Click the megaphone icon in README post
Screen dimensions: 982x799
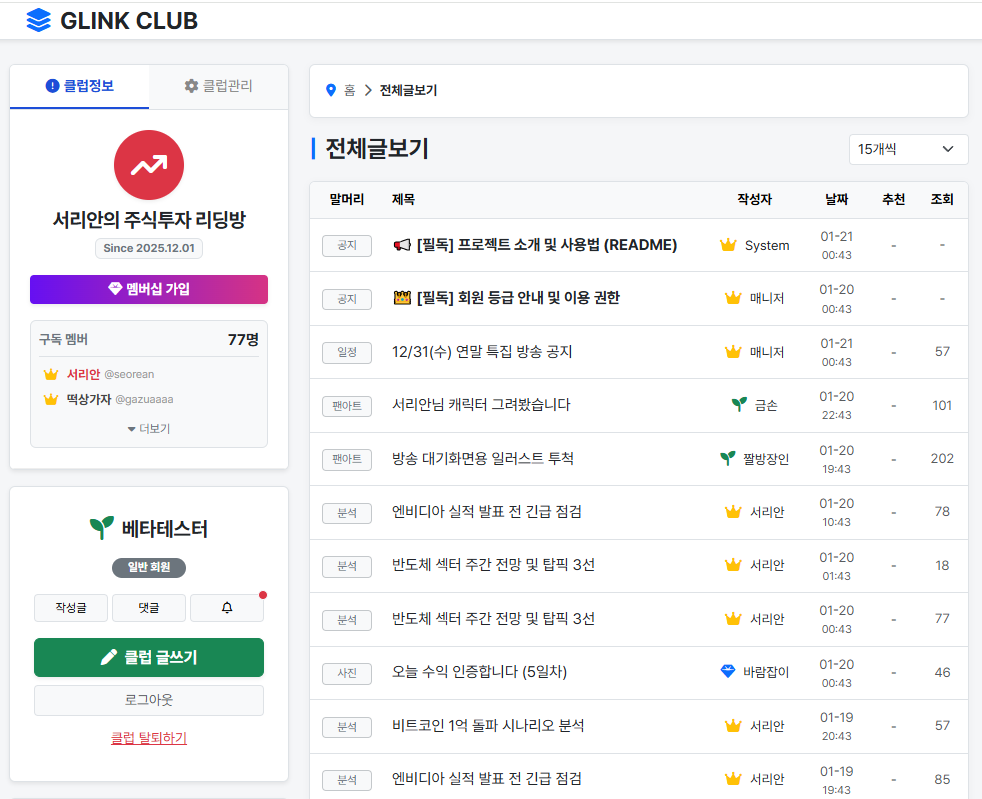402,245
